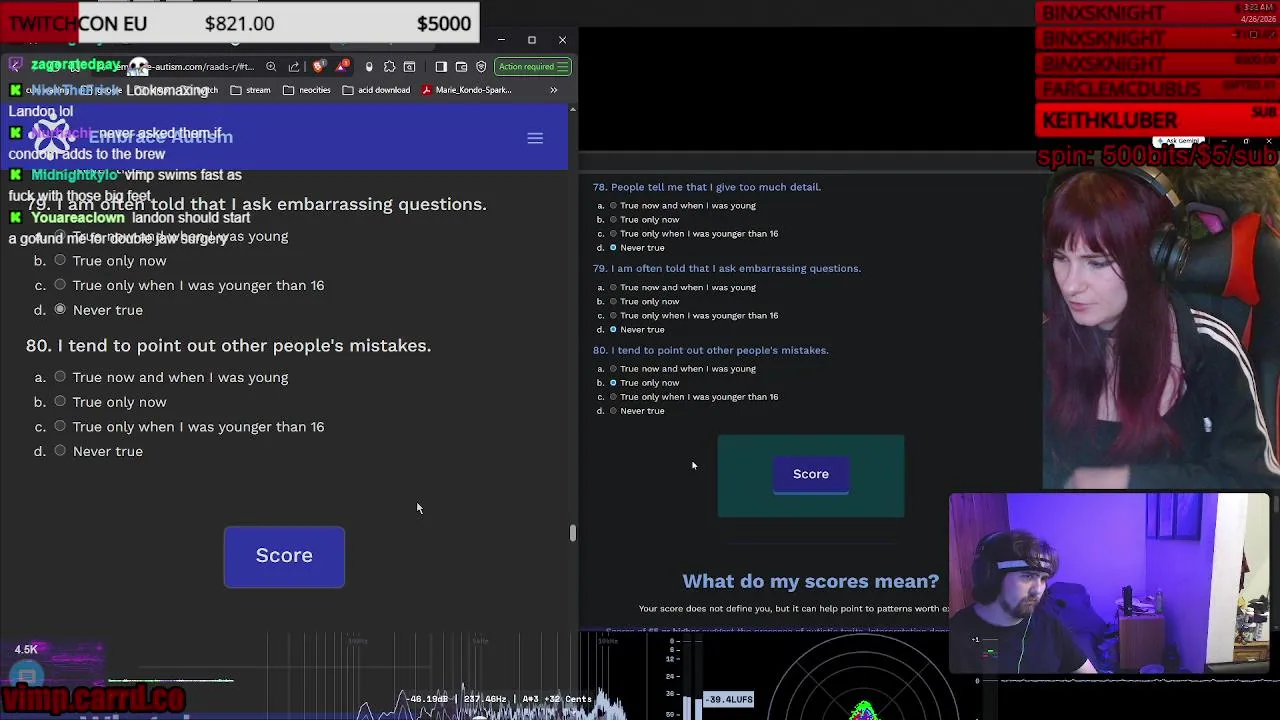The image size is (1280, 720).
Task: Right window Q80: select True only now
Action: click(x=613, y=383)
